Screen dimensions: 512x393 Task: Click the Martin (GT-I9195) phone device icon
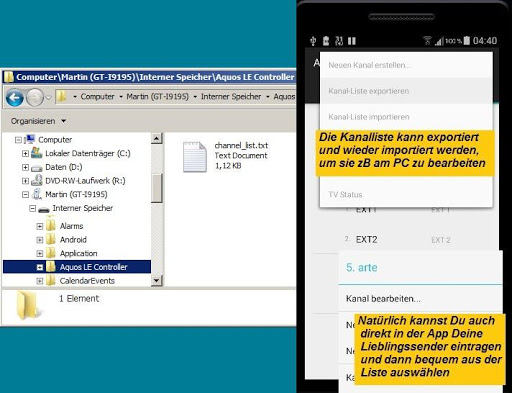[36, 194]
